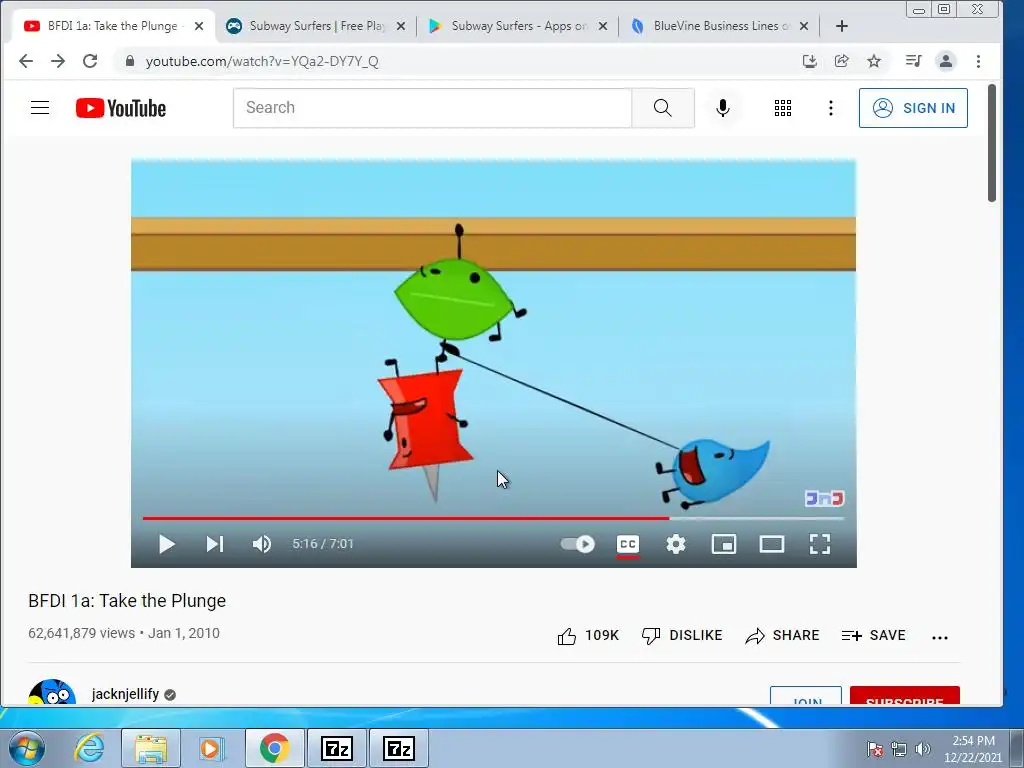Focus the YouTube Search field
1024x768 pixels.
[432, 108]
